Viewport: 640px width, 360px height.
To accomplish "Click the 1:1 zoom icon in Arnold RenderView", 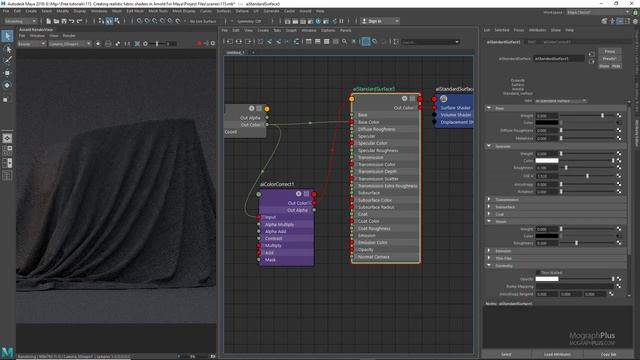I will [127, 44].
